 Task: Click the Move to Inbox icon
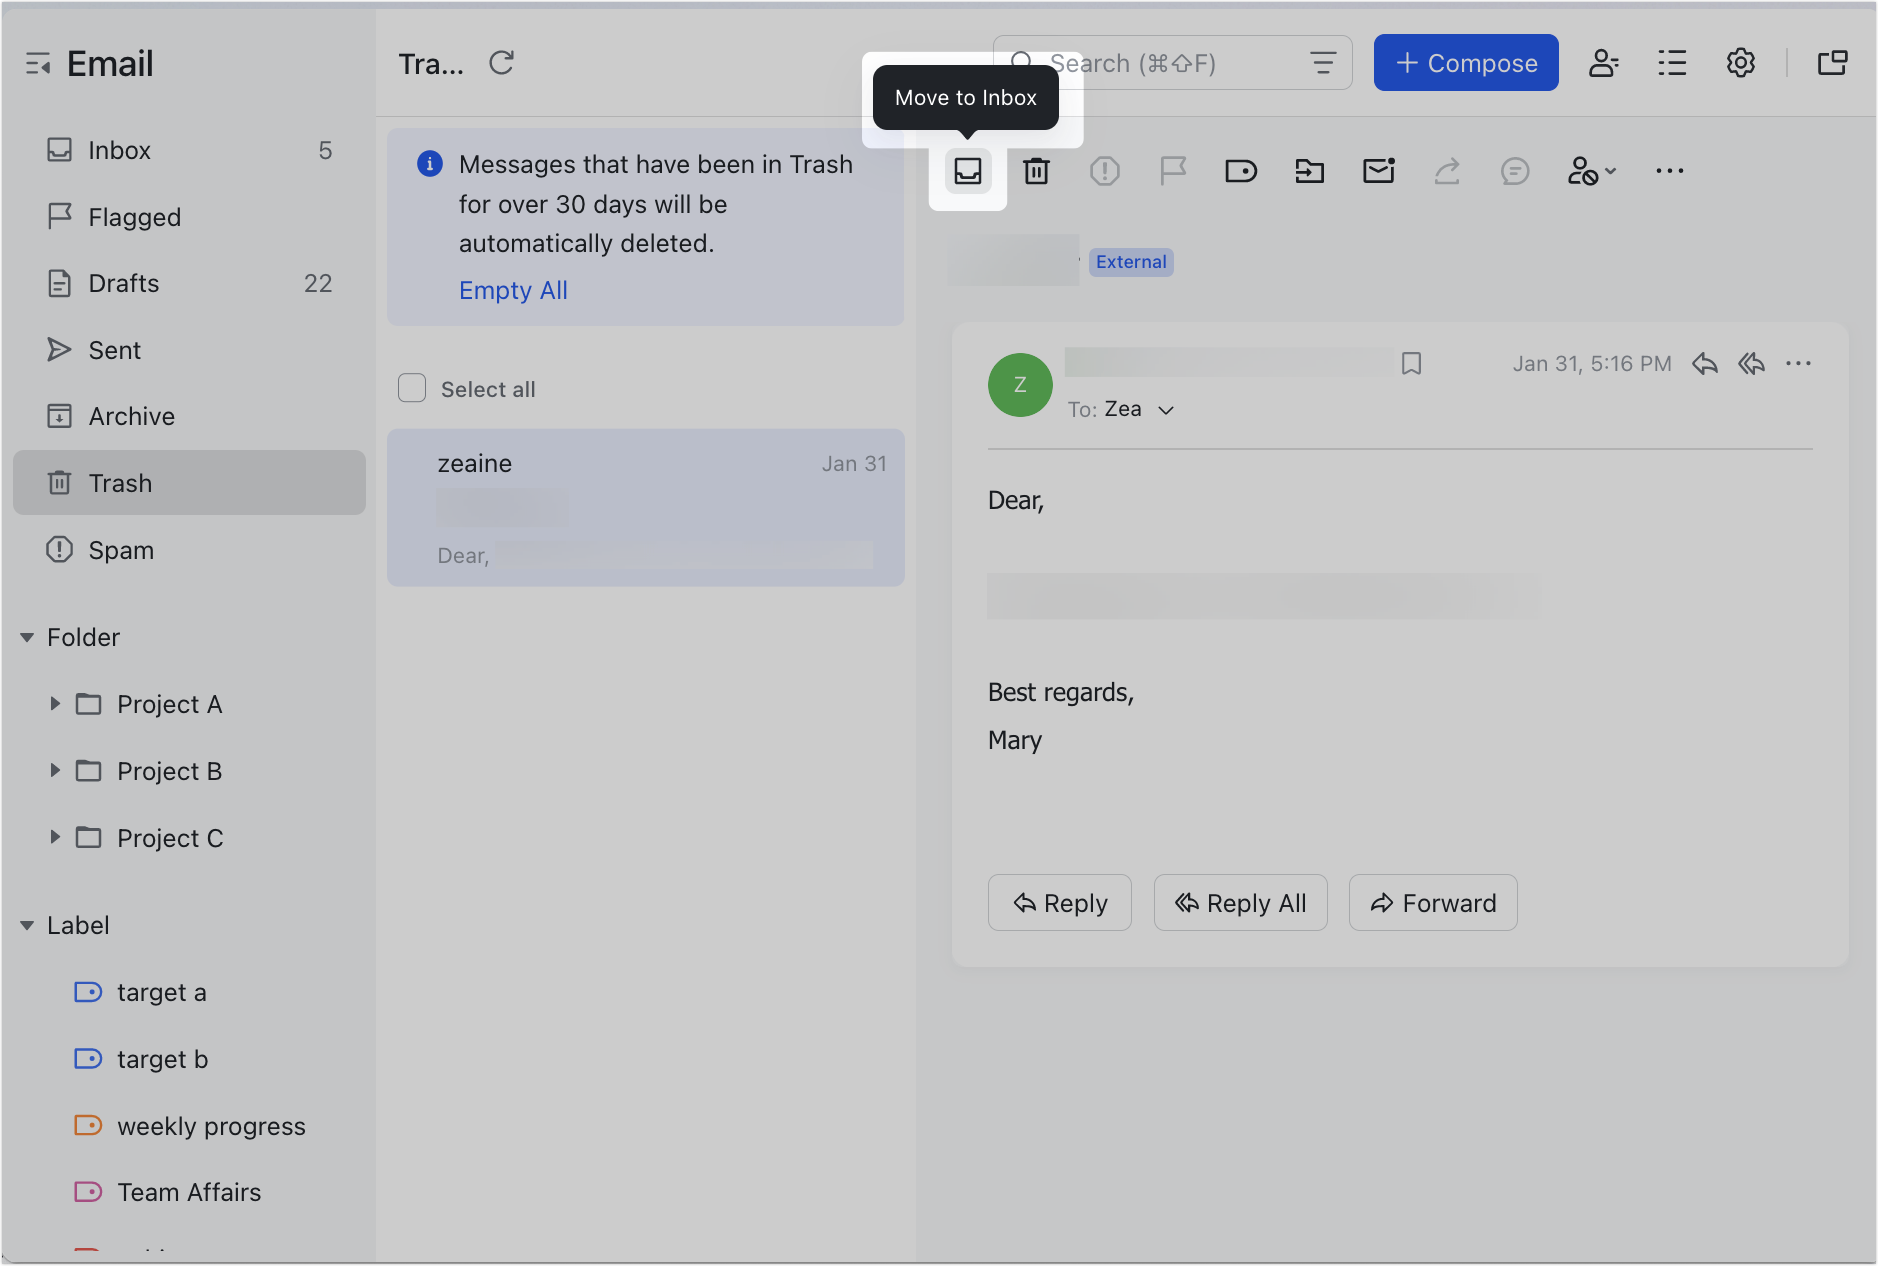pos(967,171)
